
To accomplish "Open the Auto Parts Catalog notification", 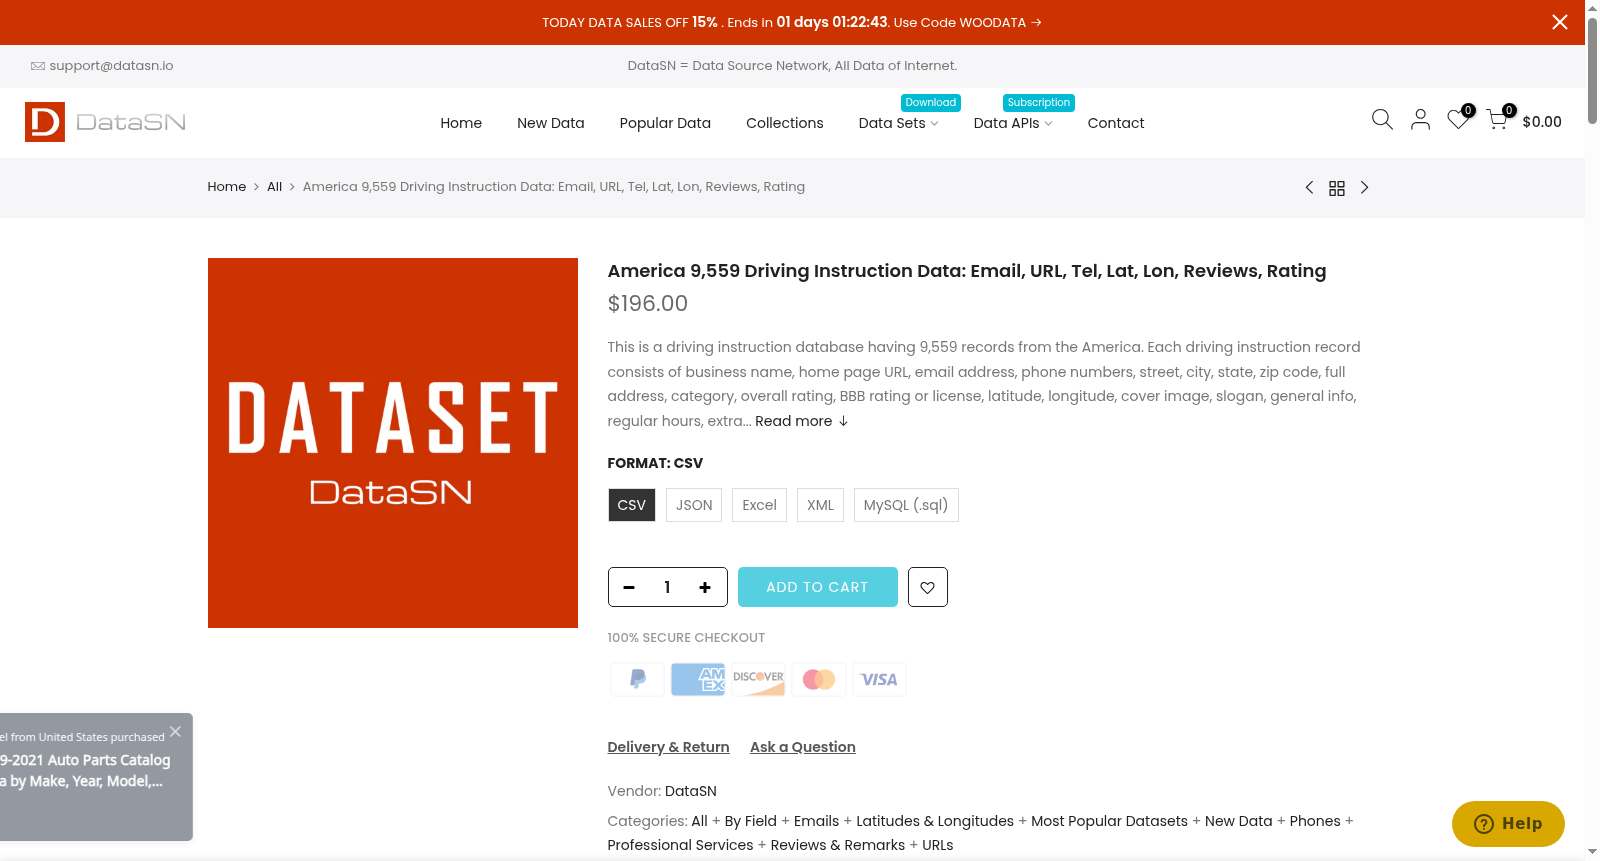I will tap(85, 771).
